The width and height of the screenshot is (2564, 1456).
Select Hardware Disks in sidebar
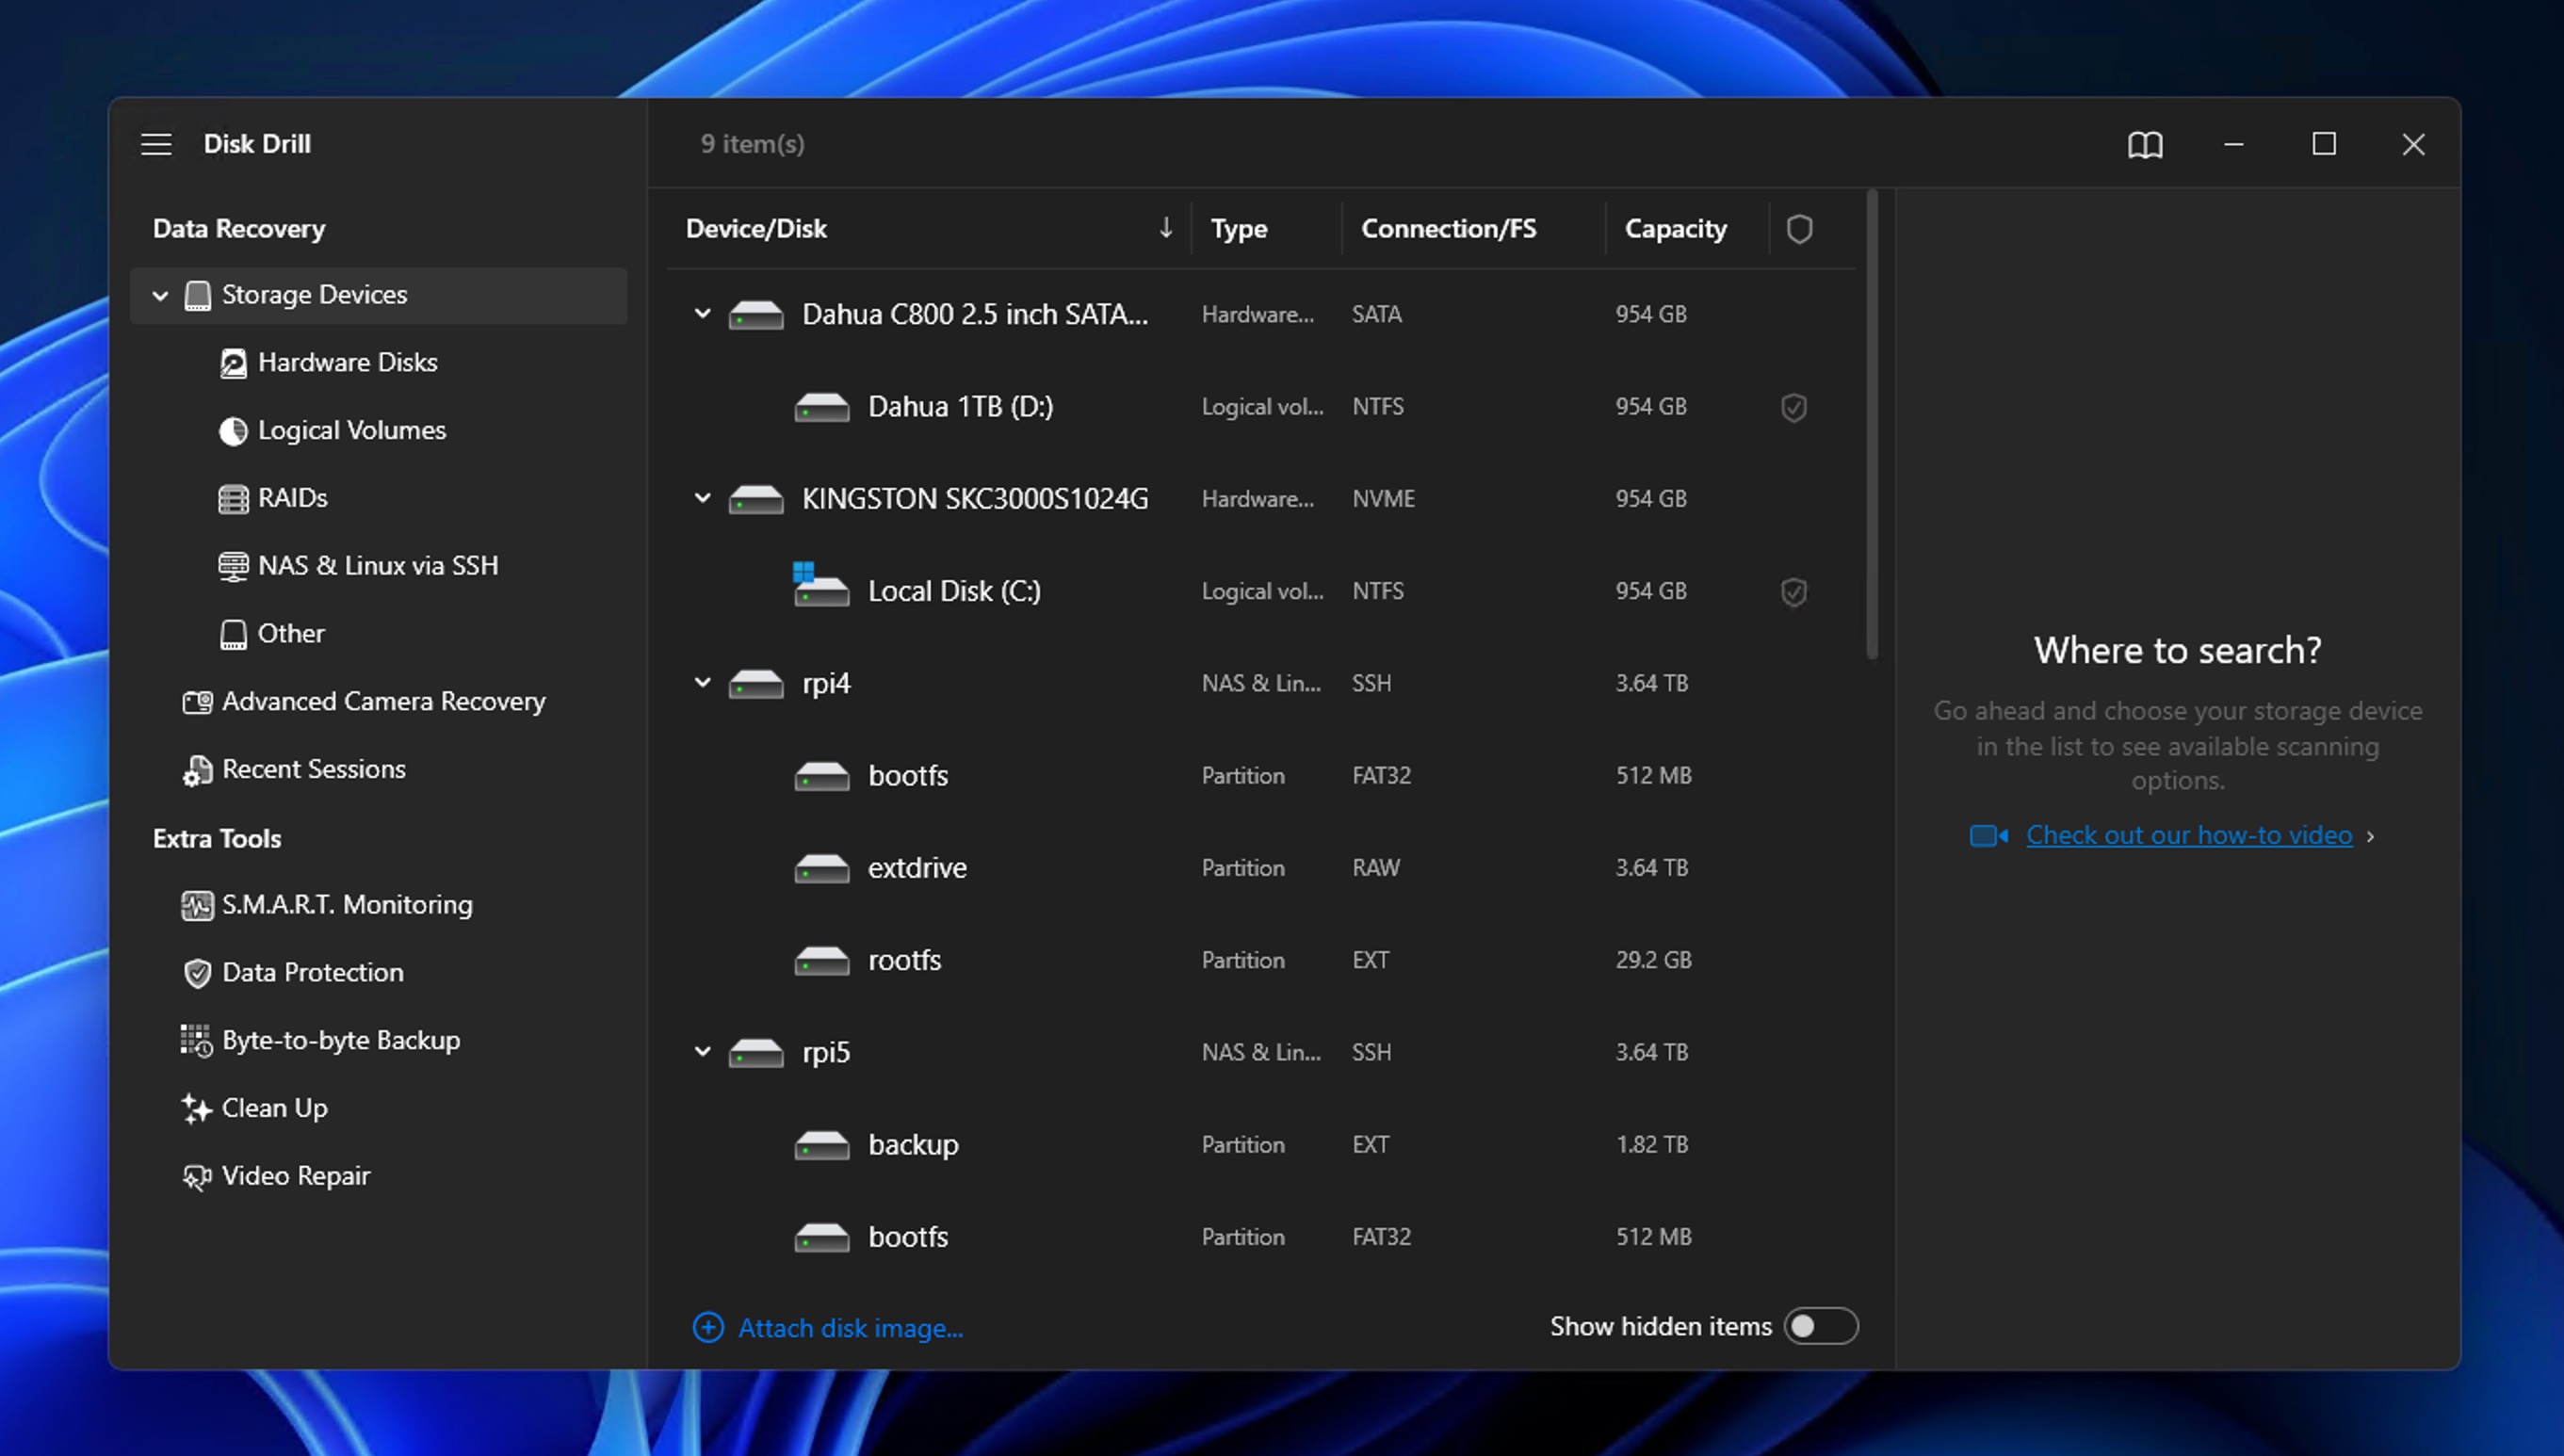[x=346, y=362]
